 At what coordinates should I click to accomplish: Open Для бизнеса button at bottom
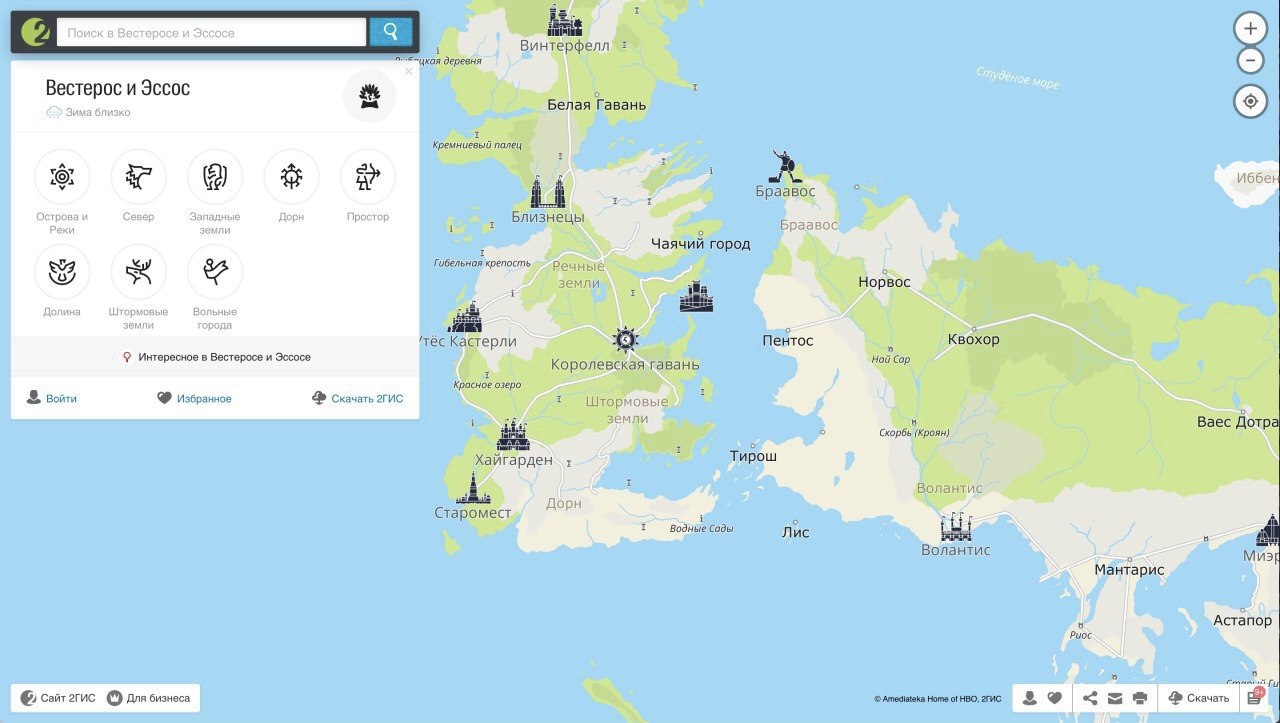coord(150,698)
